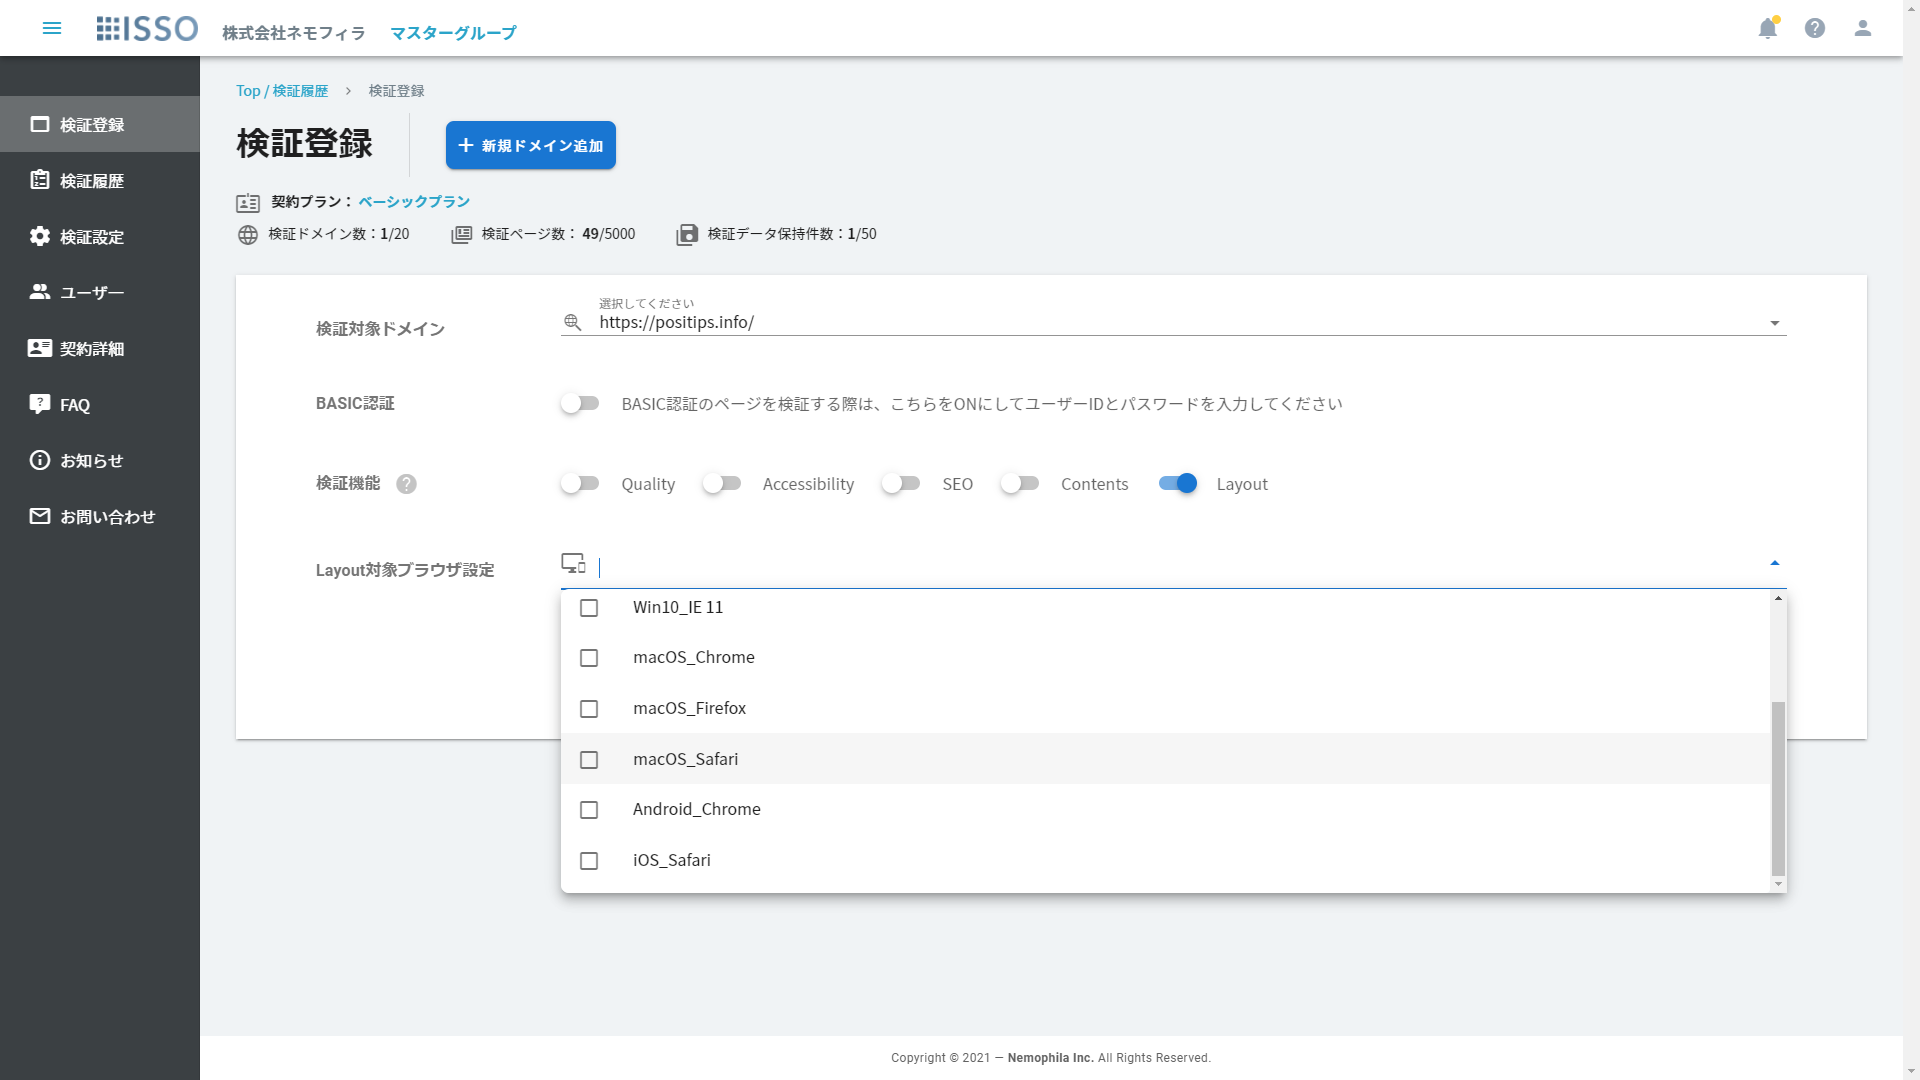Image resolution: width=1920 pixels, height=1080 pixels.
Task: Tick the Android_Chrome checkbox
Action: 589,810
